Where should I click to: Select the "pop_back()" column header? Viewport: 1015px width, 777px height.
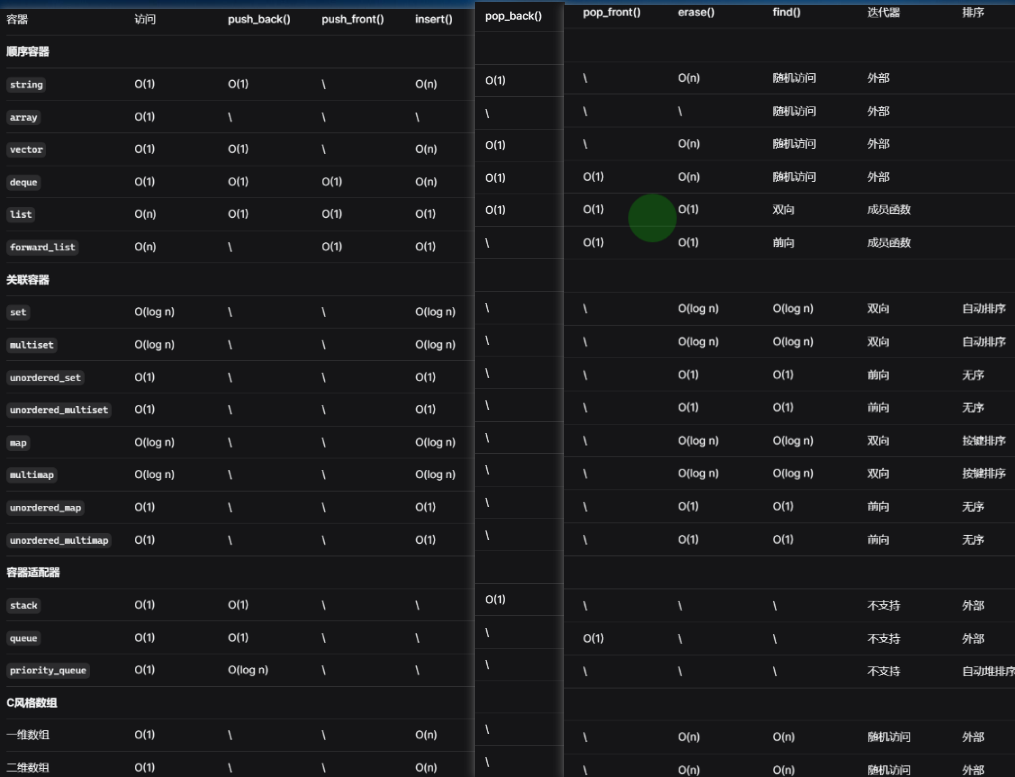click(x=513, y=16)
